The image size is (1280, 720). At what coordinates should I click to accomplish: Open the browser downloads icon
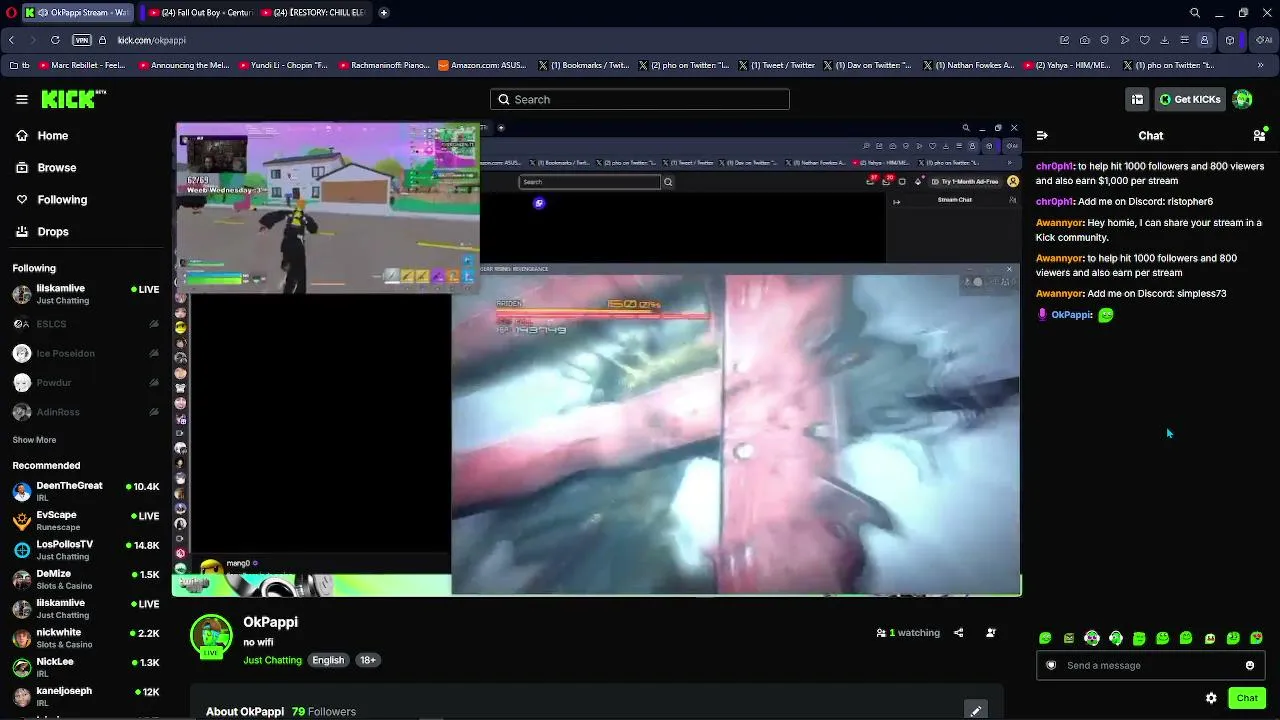point(1165,40)
